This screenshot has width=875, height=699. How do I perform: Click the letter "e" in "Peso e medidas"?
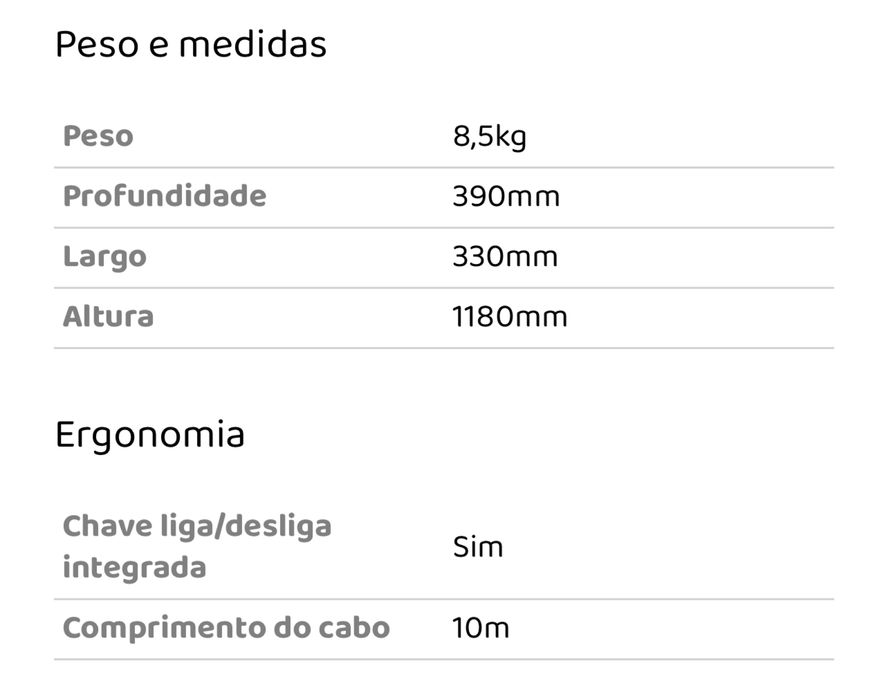coord(158,47)
